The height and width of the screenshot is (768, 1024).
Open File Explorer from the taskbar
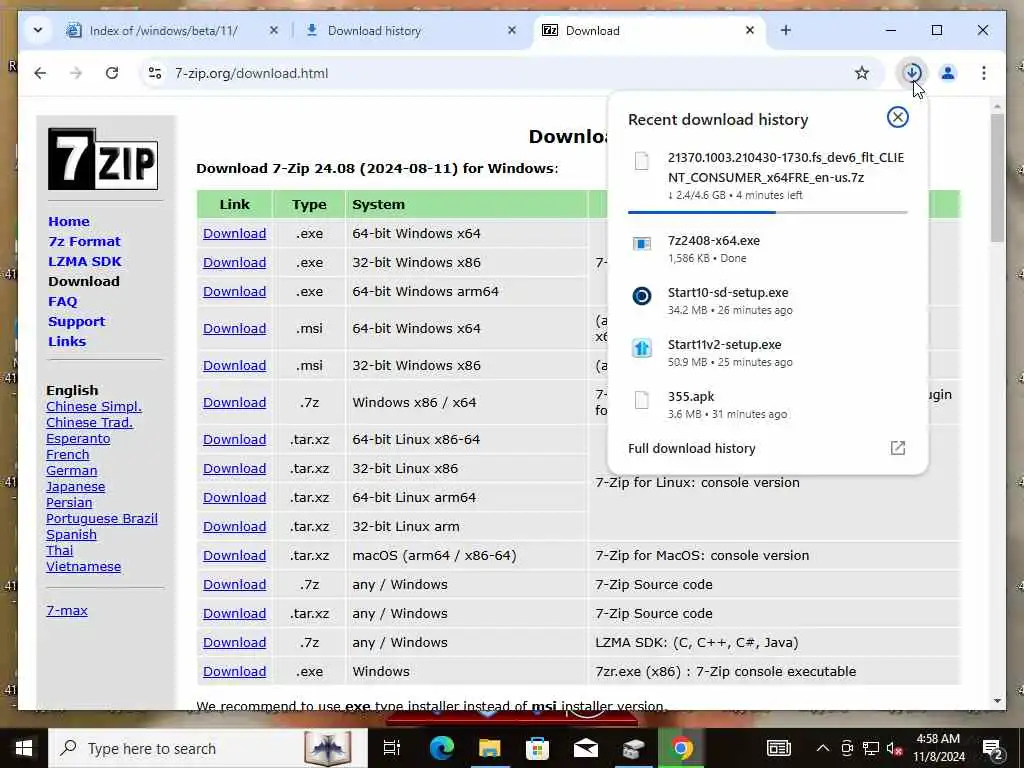[489, 748]
